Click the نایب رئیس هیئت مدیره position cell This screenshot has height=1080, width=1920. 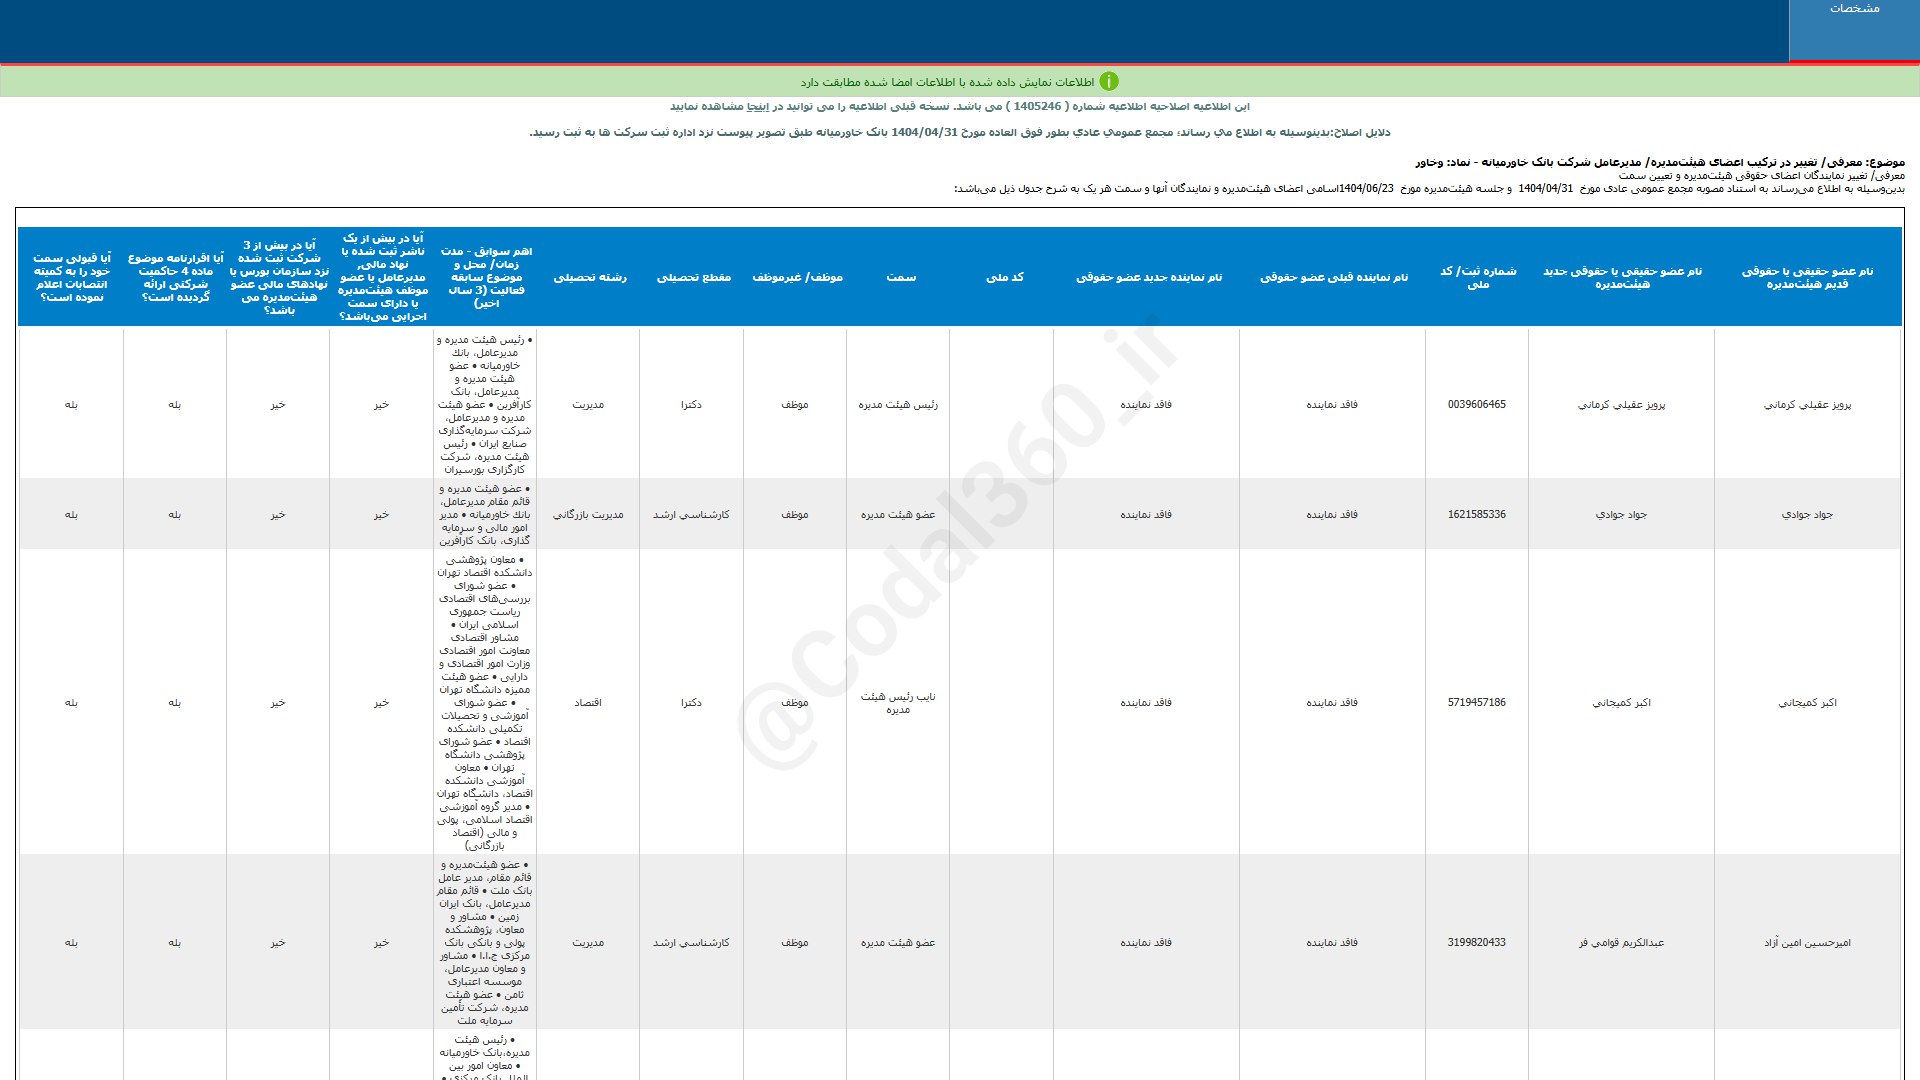[898, 703]
